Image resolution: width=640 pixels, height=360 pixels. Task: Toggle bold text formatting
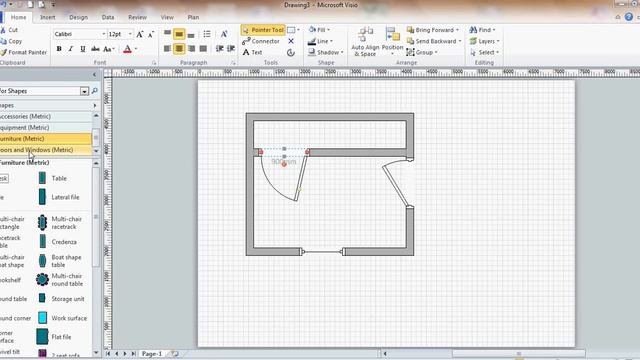pos(59,49)
